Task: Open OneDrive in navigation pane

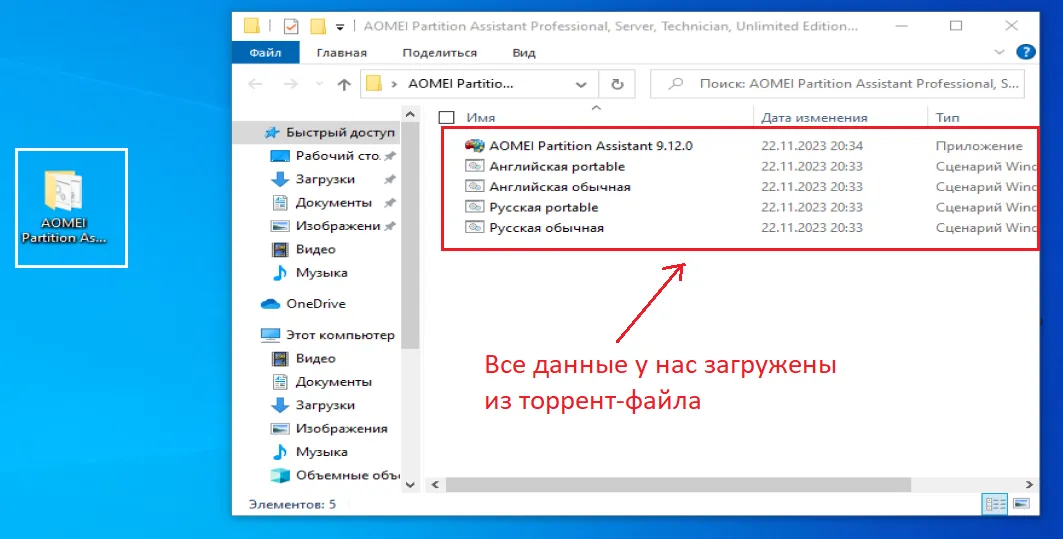Action: (x=303, y=304)
